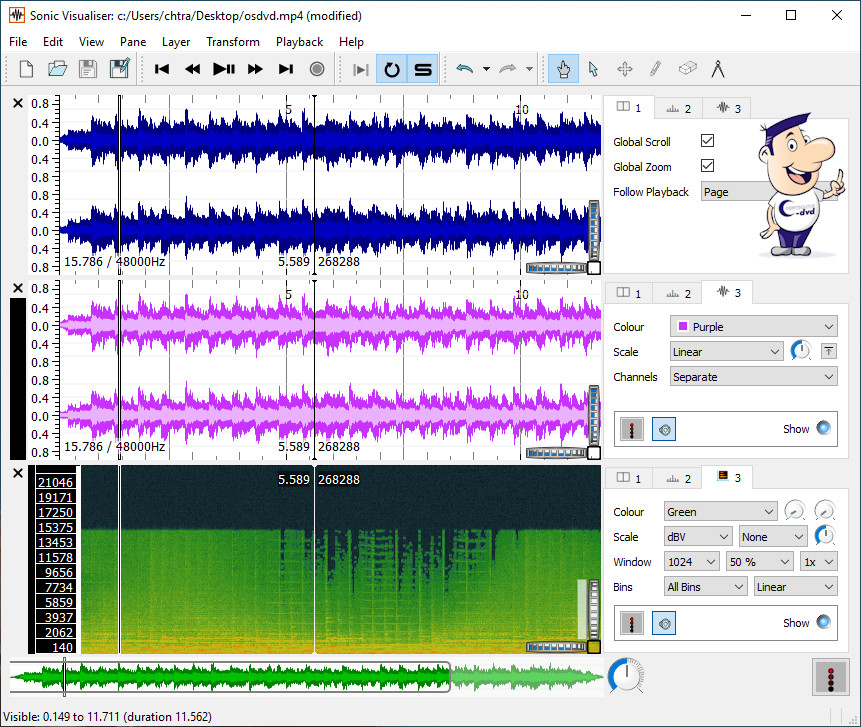Rewind to the start of audio

(162, 69)
